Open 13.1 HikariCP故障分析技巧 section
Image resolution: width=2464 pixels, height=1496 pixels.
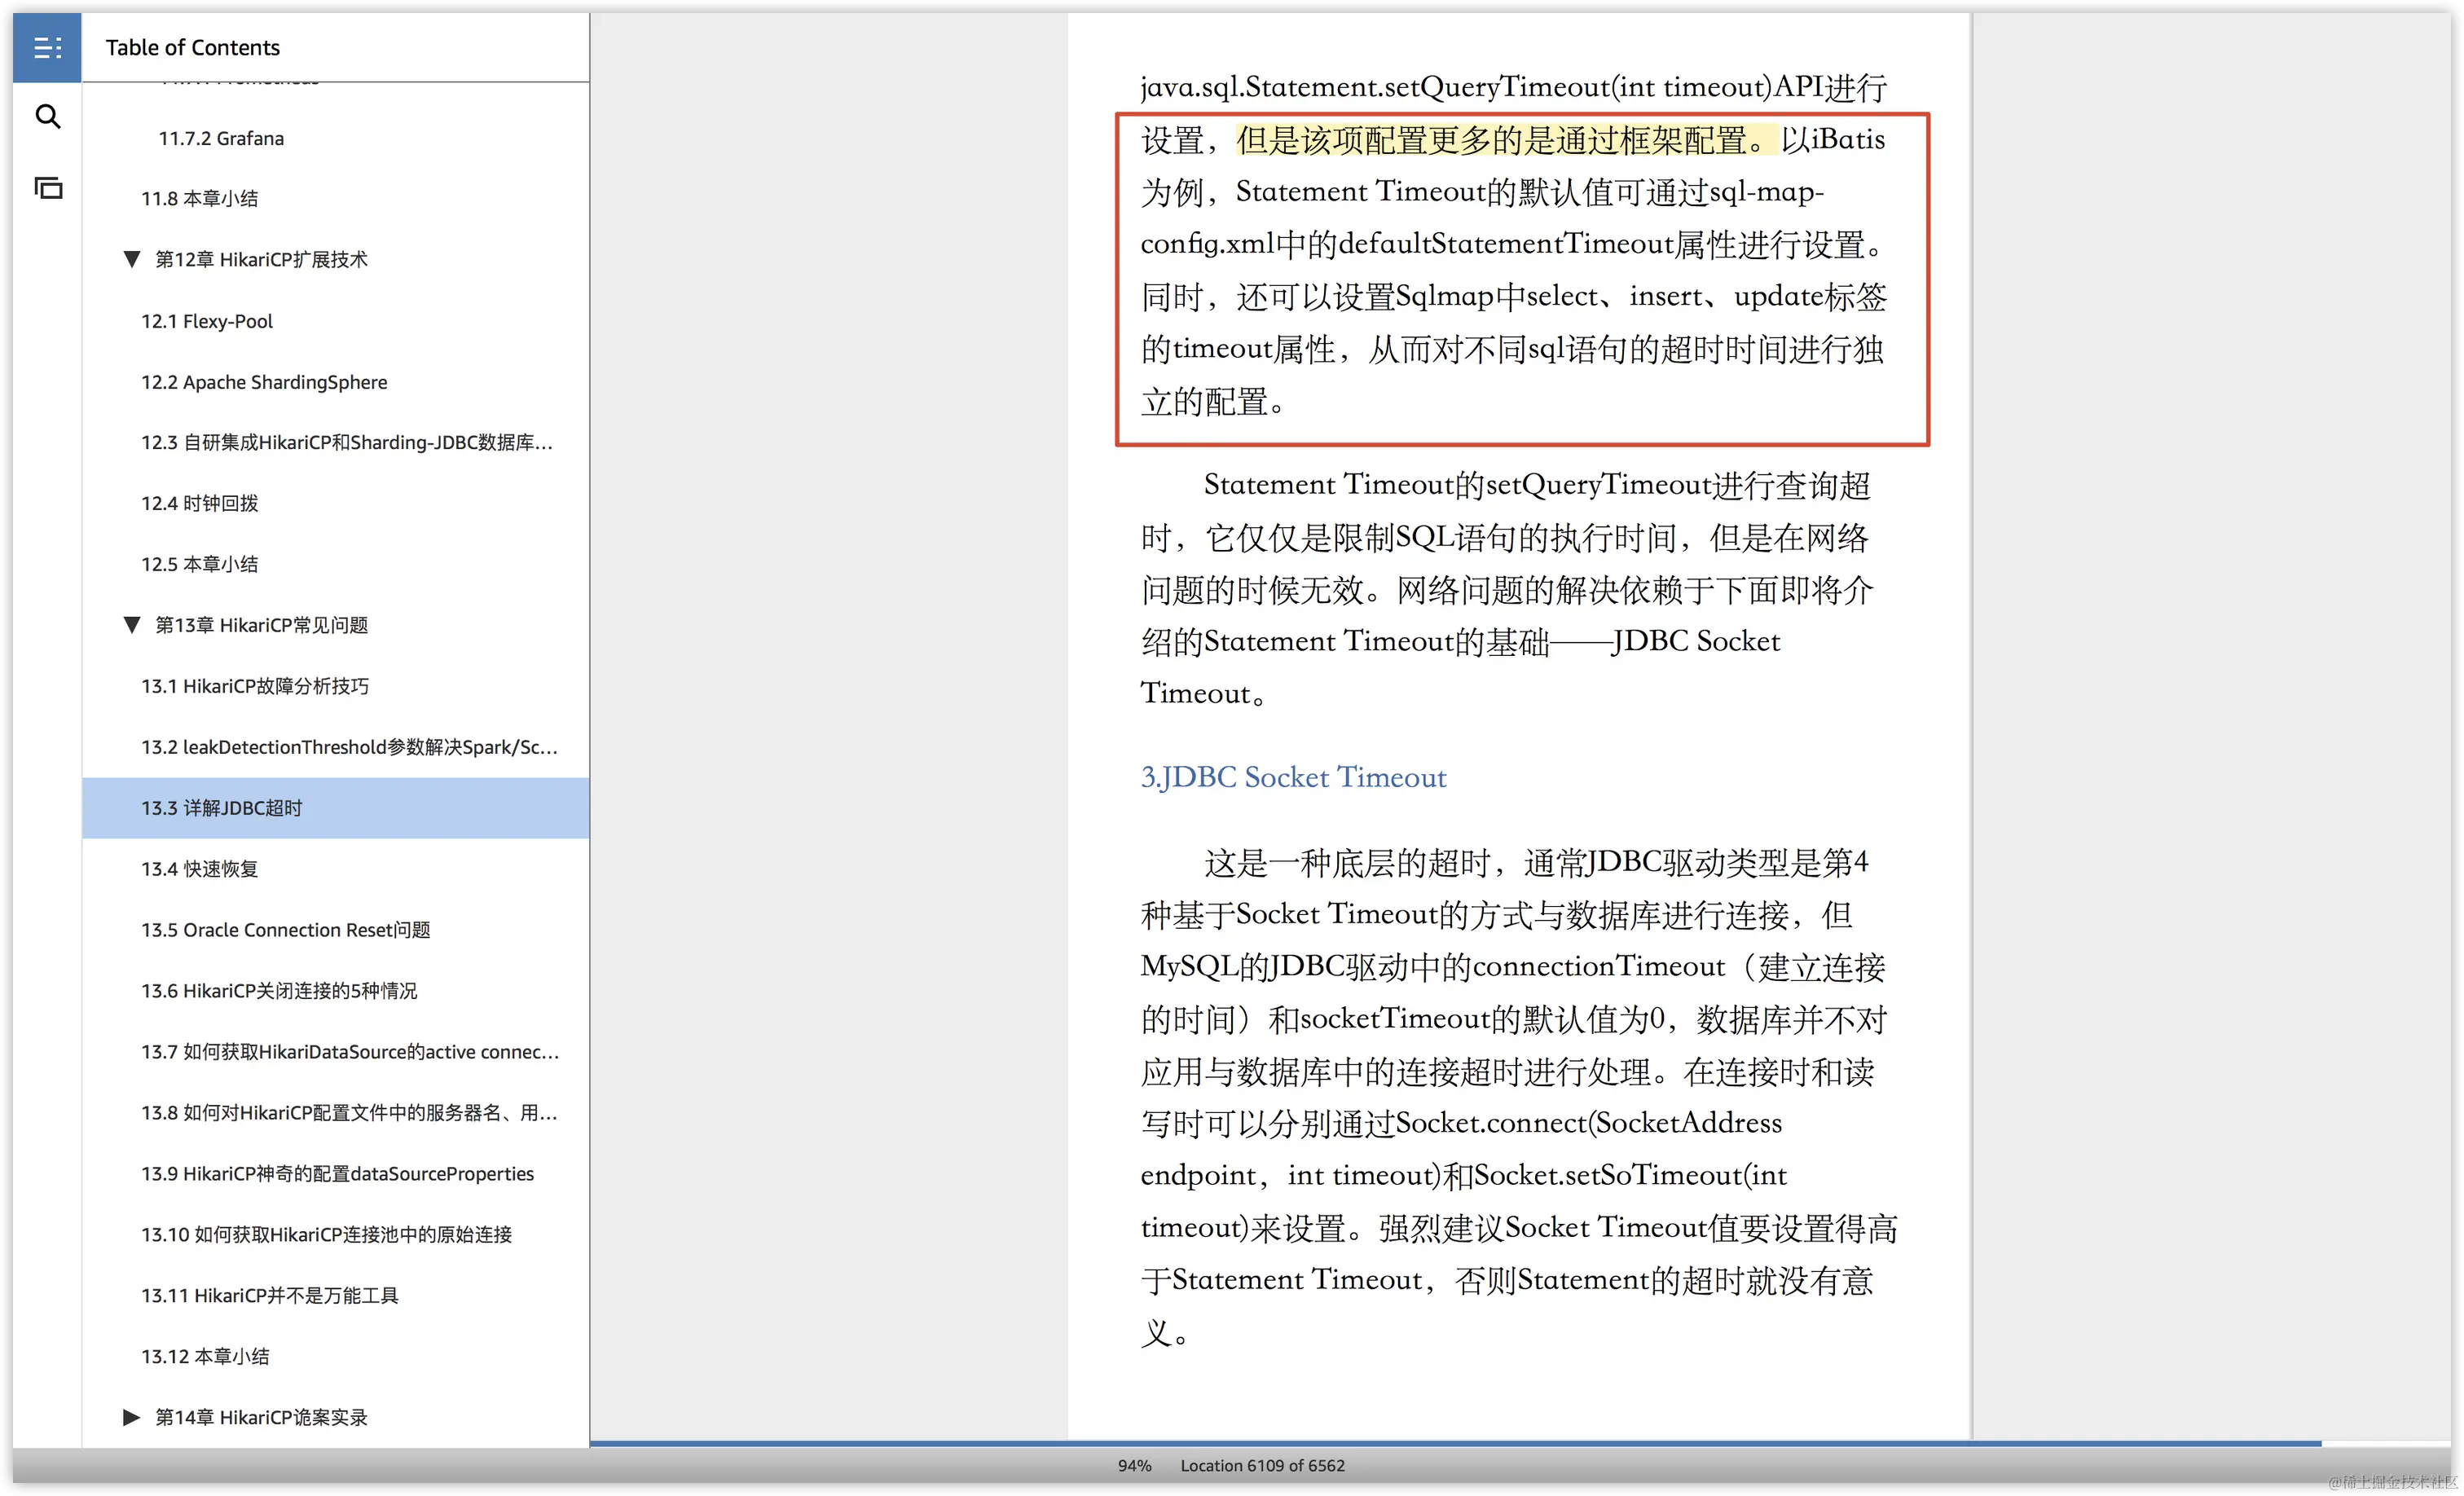click(x=255, y=686)
